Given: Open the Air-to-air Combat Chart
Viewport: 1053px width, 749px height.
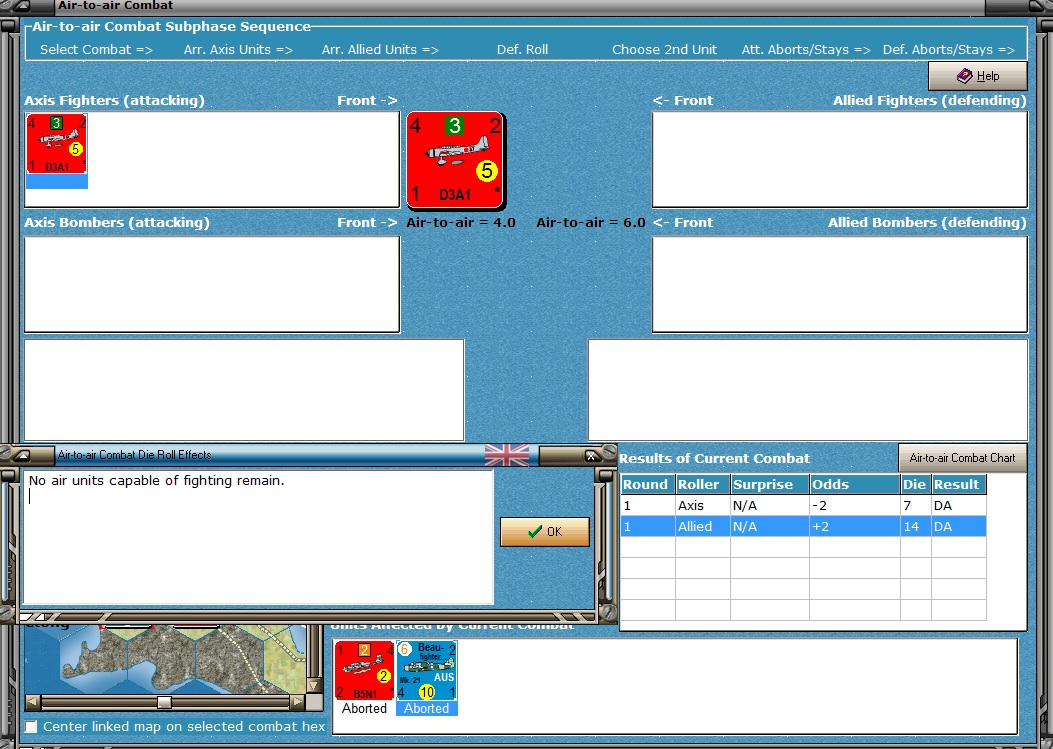Looking at the screenshot, I should tap(962, 457).
